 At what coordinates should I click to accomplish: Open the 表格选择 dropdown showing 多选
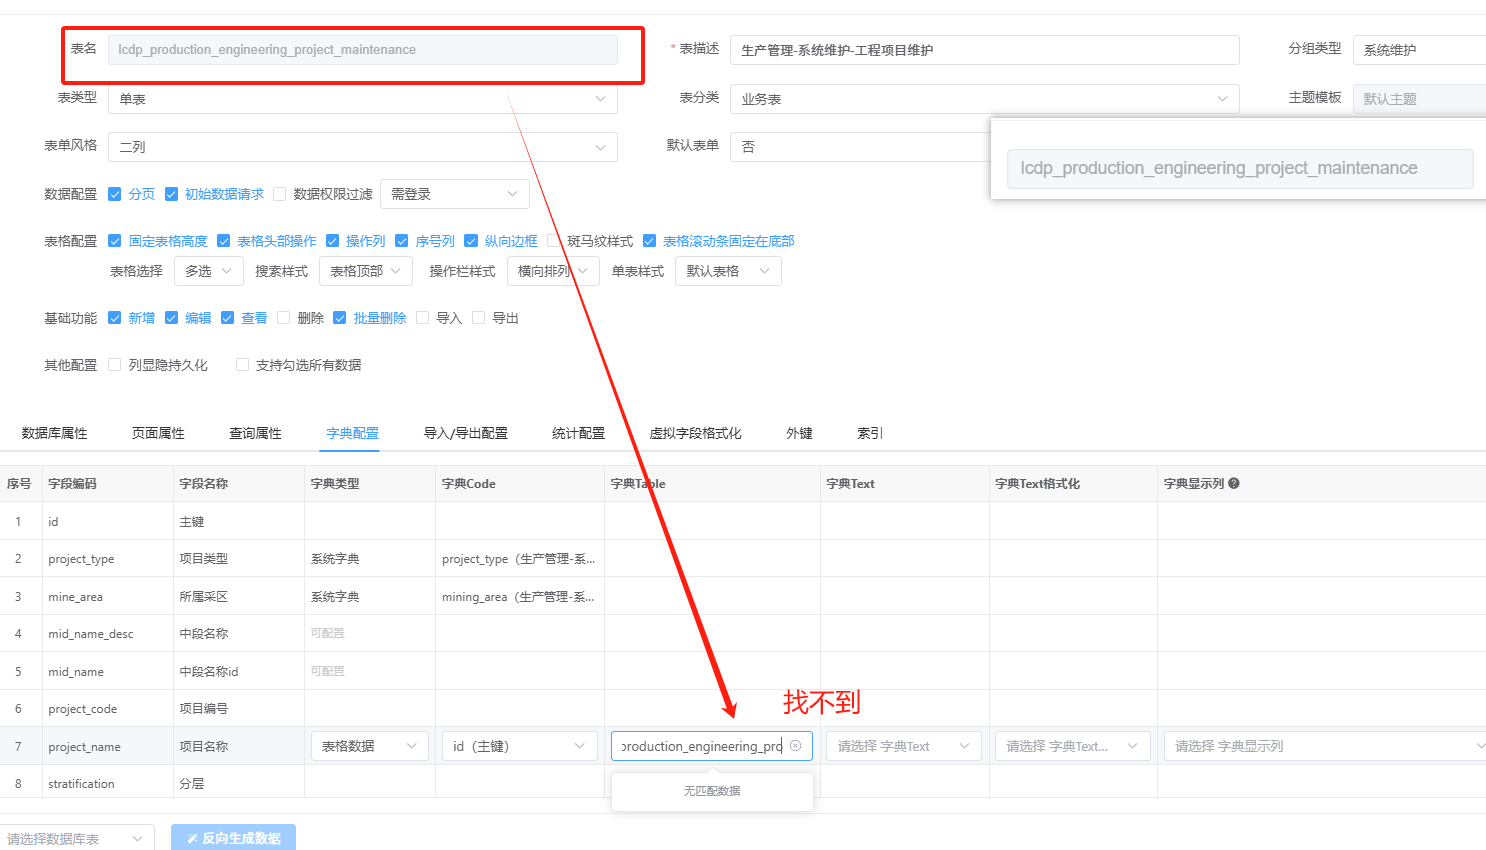point(209,271)
